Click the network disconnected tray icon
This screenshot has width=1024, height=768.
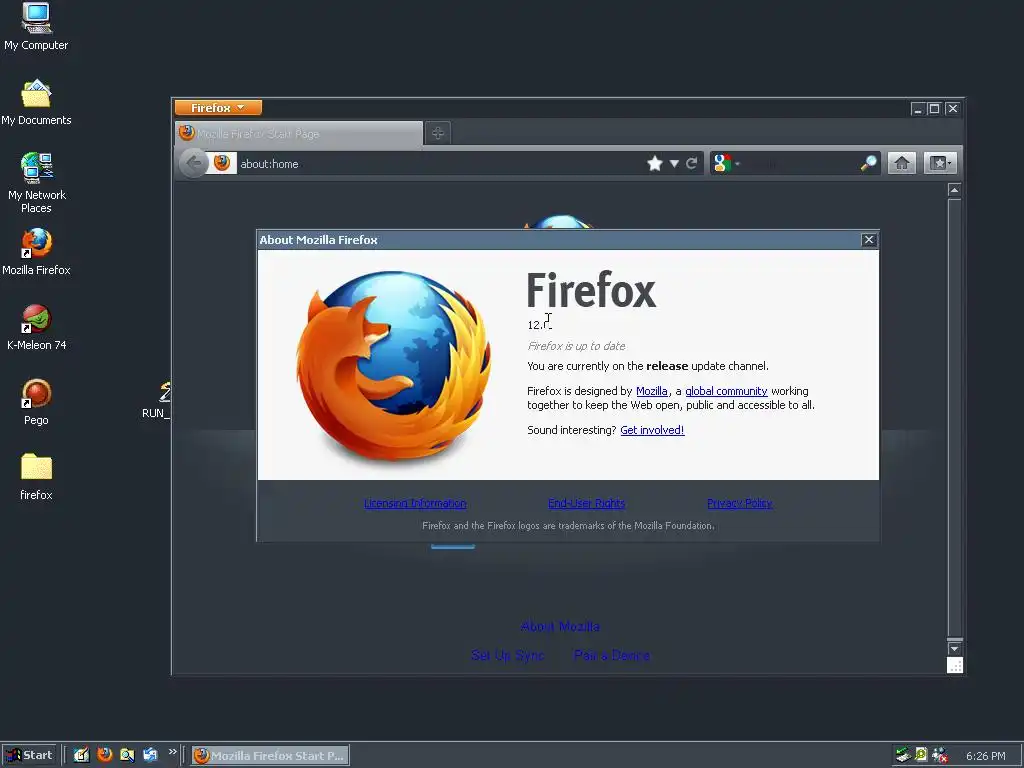click(x=940, y=755)
